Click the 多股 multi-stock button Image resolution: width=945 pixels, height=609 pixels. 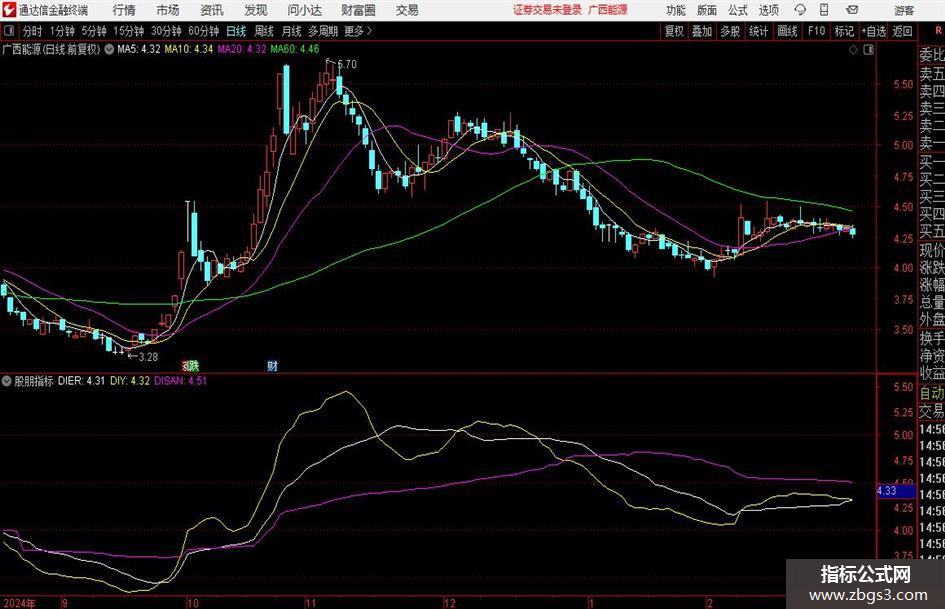coord(730,31)
